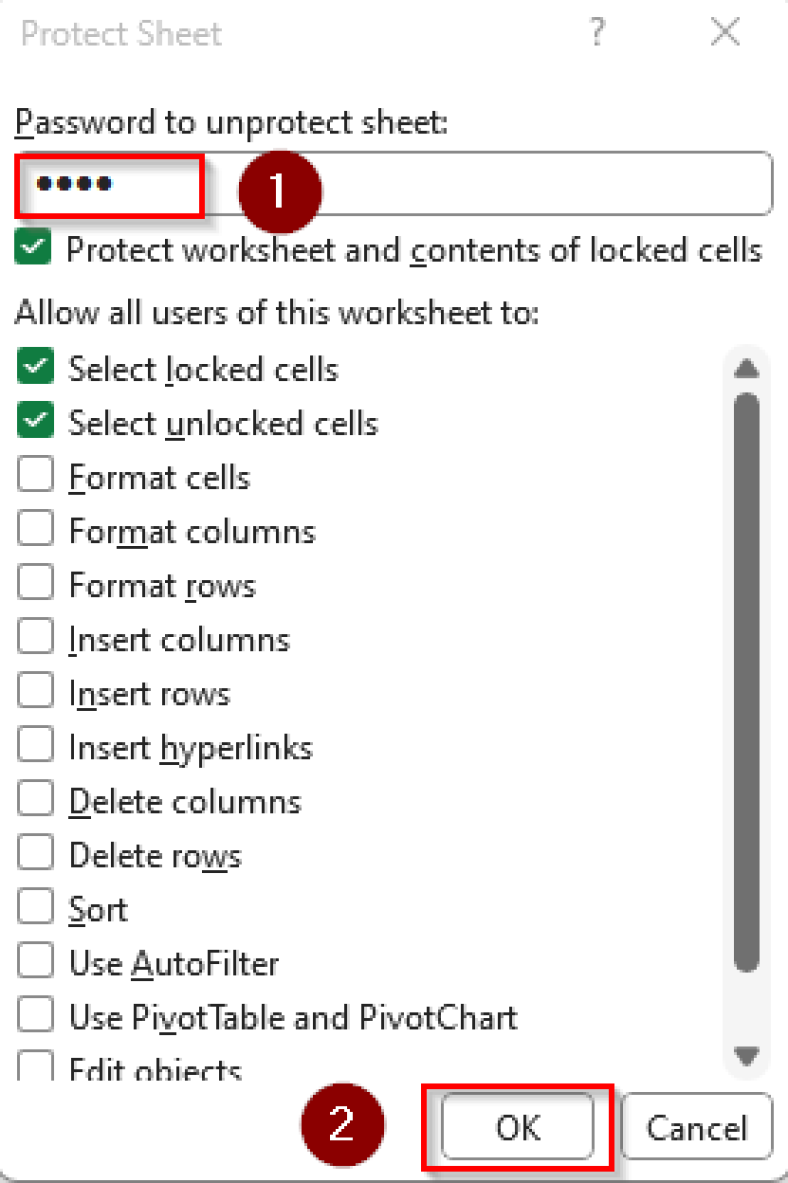Enable the Use AutoFilter option
The height and width of the screenshot is (1183, 788).
pos(35,960)
